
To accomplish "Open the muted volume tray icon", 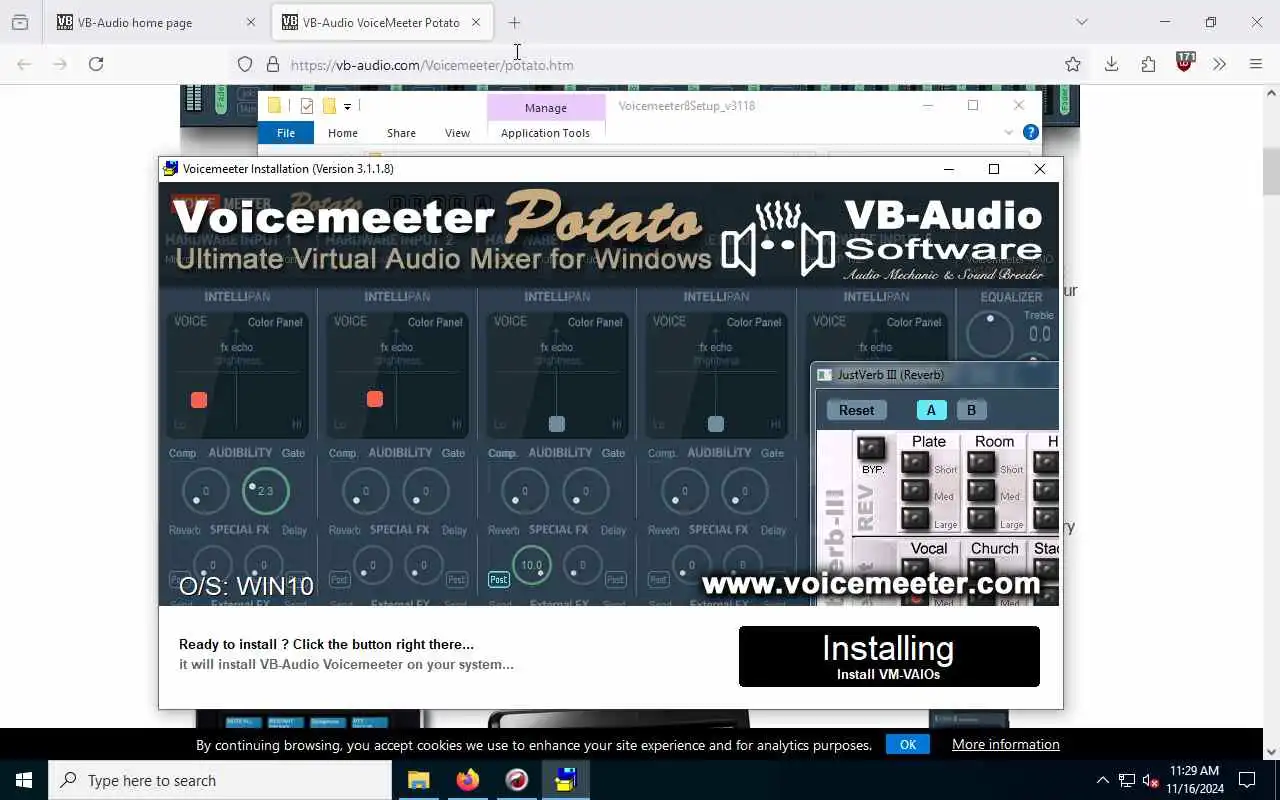I will pyautogui.click(x=1151, y=780).
